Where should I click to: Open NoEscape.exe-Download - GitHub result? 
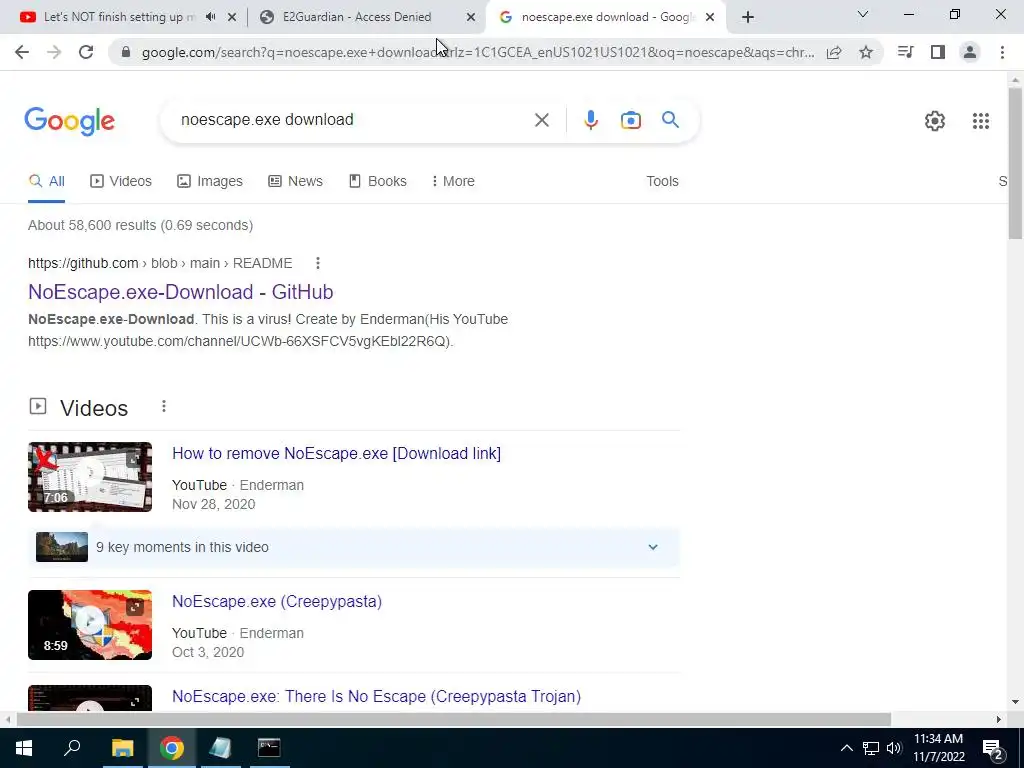(180, 292)
